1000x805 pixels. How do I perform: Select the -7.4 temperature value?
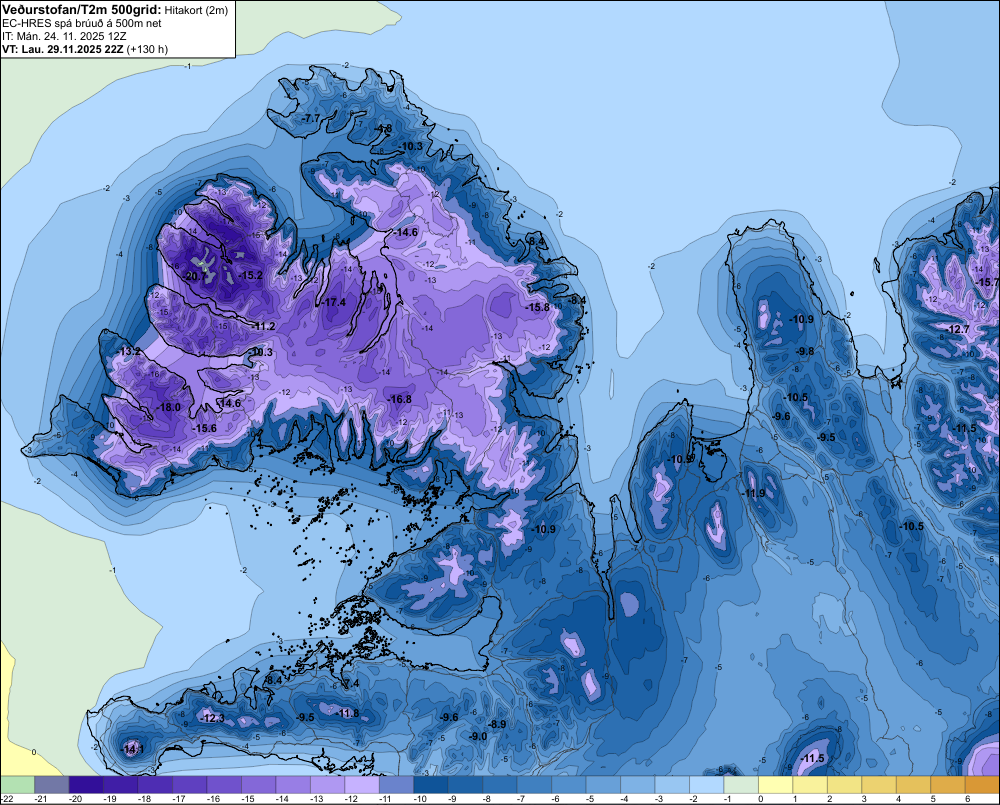click(x=351, y=684)
